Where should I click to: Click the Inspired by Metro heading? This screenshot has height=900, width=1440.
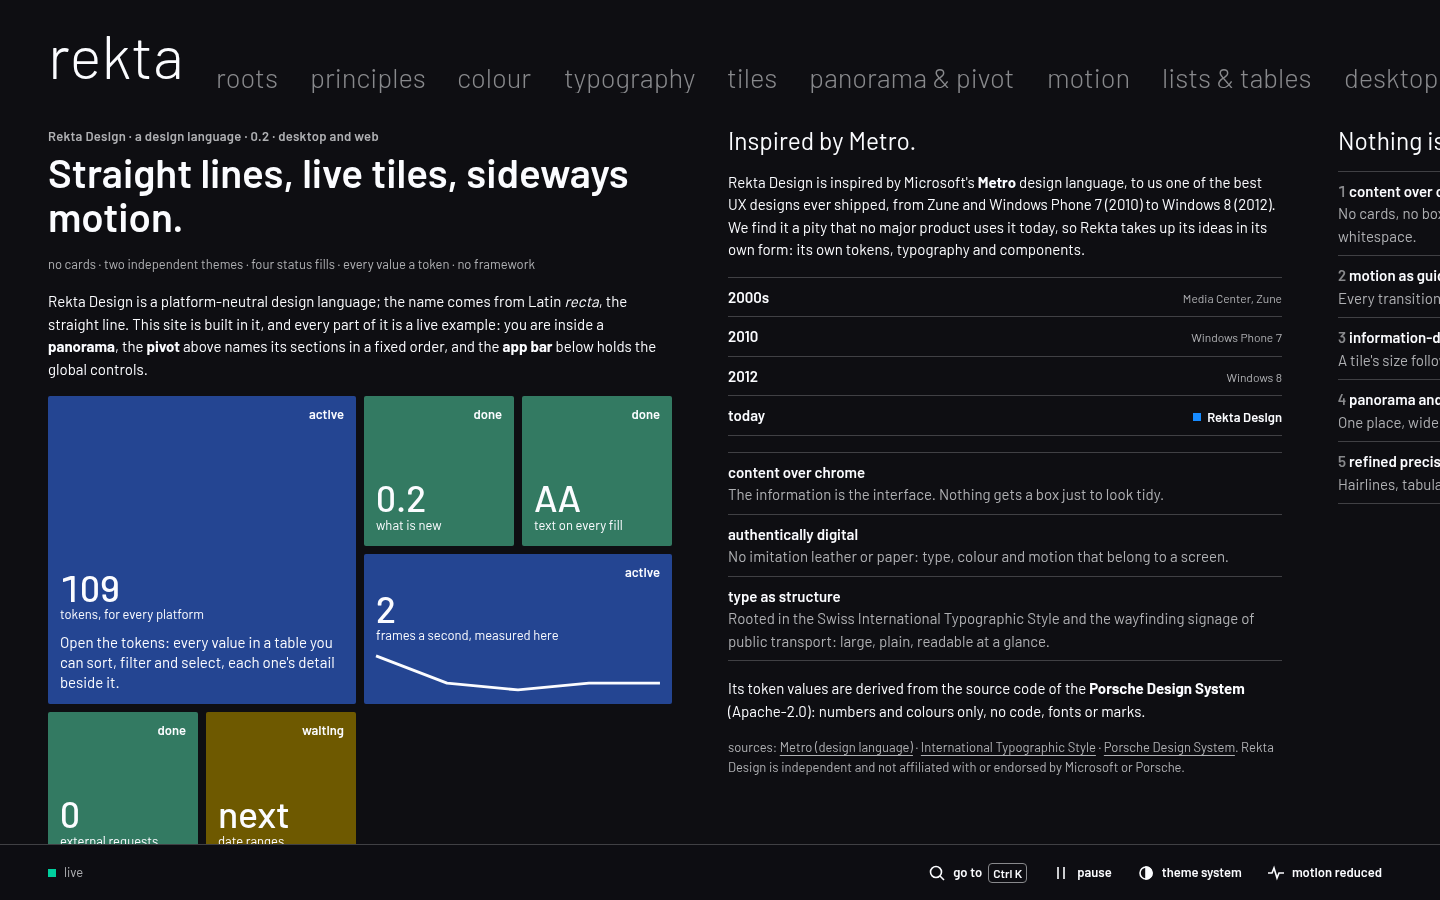[x=822, y=141]
